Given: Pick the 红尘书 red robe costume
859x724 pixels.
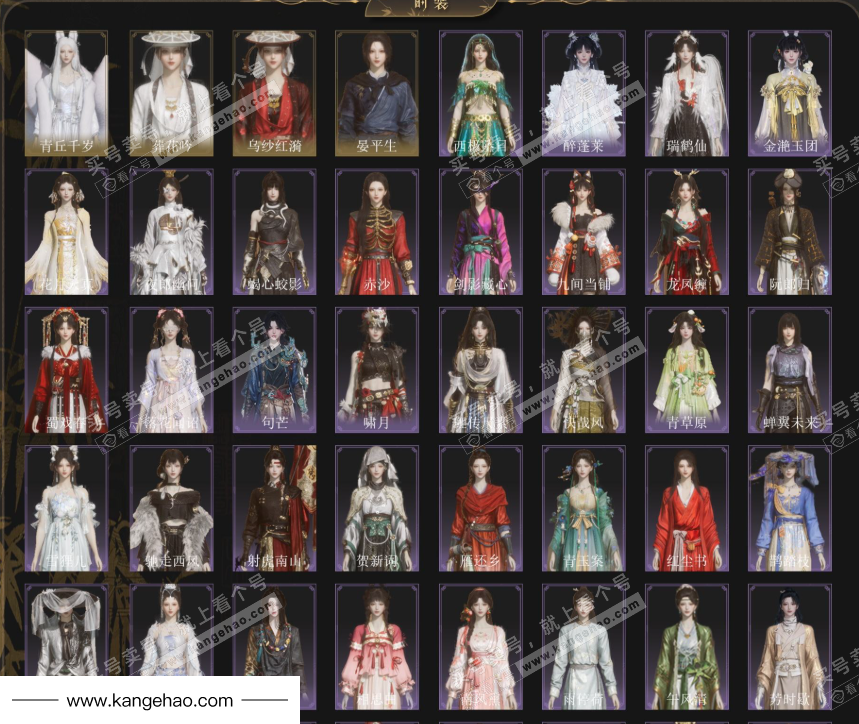Looking at the screenshot, I should pos(686,509).
